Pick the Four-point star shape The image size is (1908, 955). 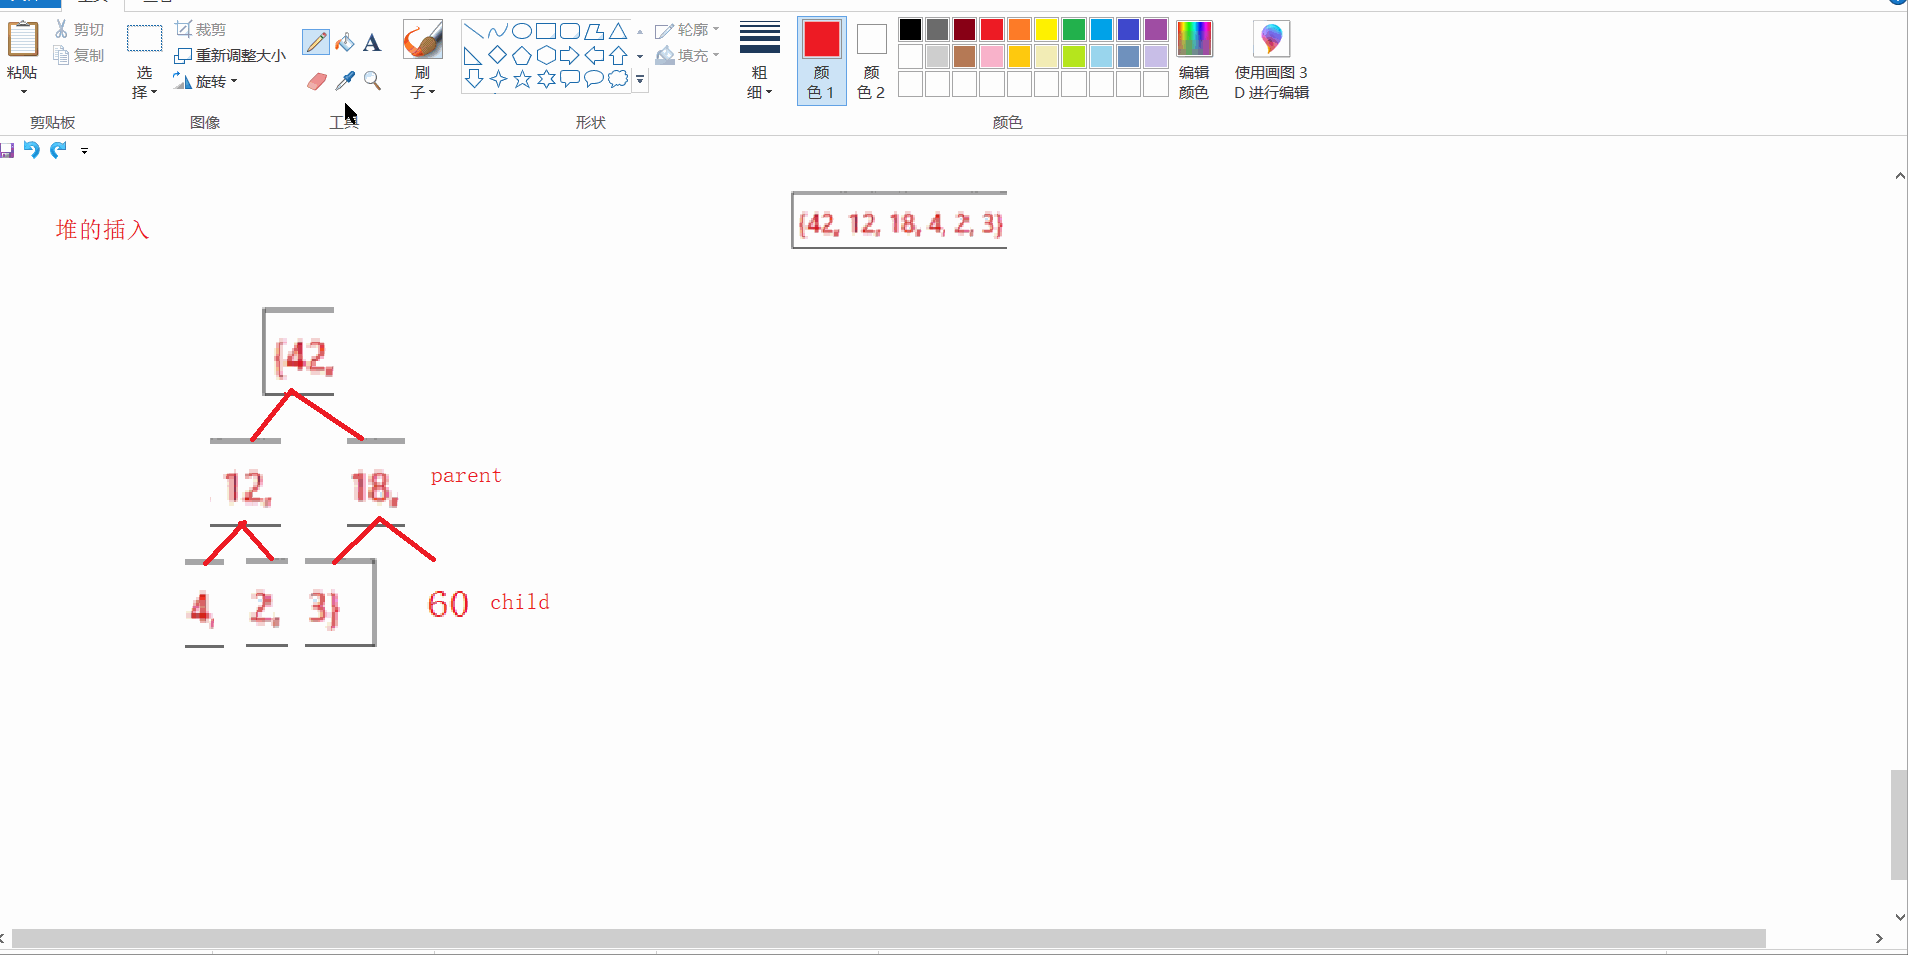point(498,79)
